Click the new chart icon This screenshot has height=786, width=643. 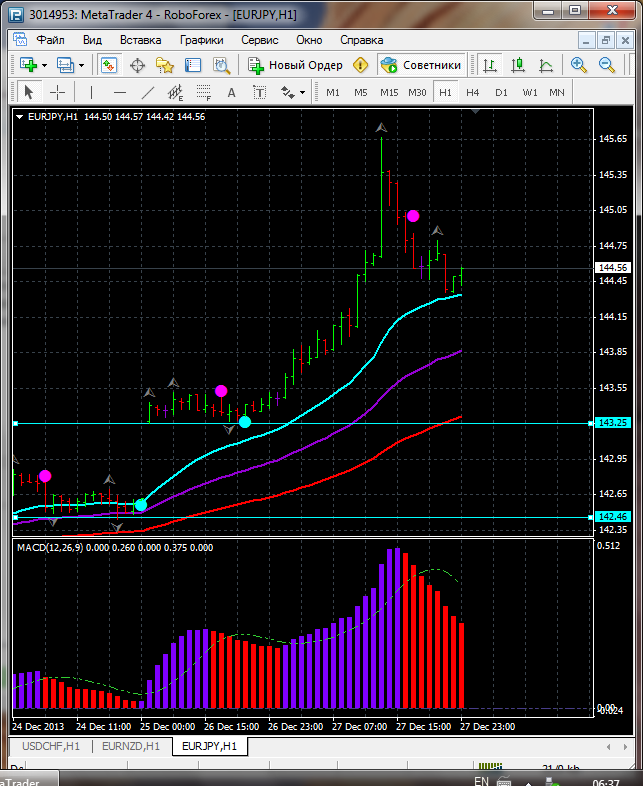[x=26, y=65]
